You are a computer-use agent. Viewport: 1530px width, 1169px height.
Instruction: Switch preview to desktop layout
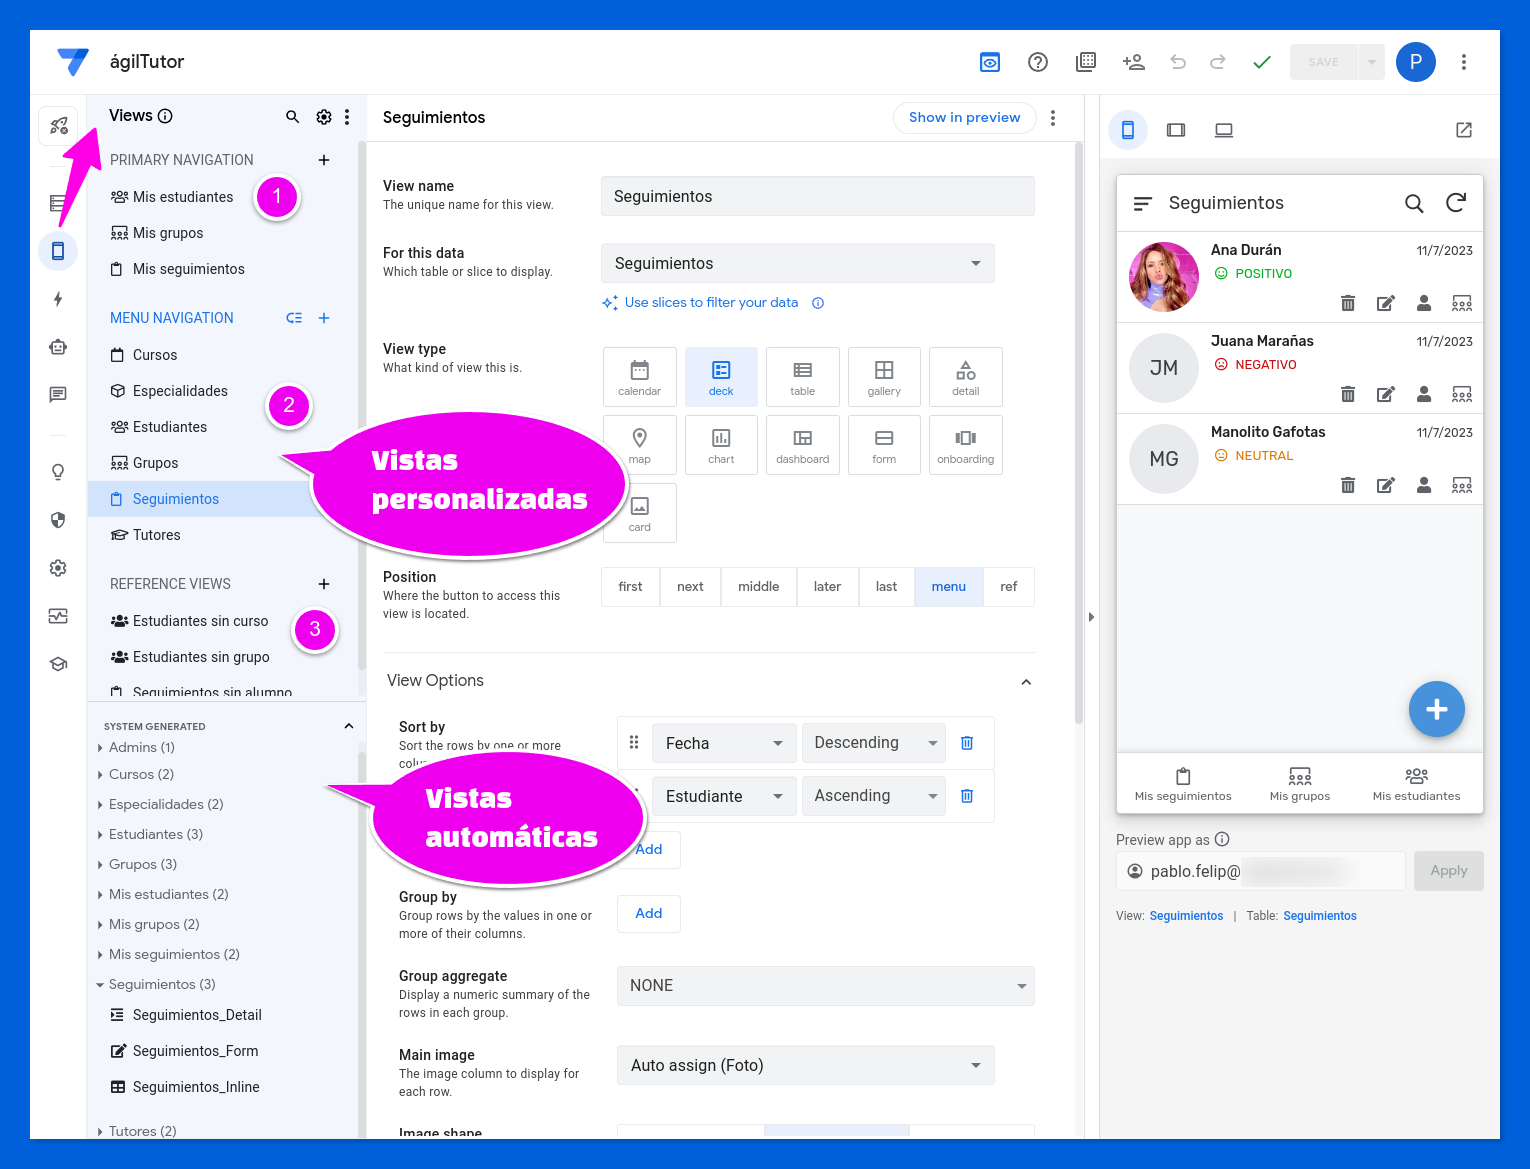(x=1224, y=130)
